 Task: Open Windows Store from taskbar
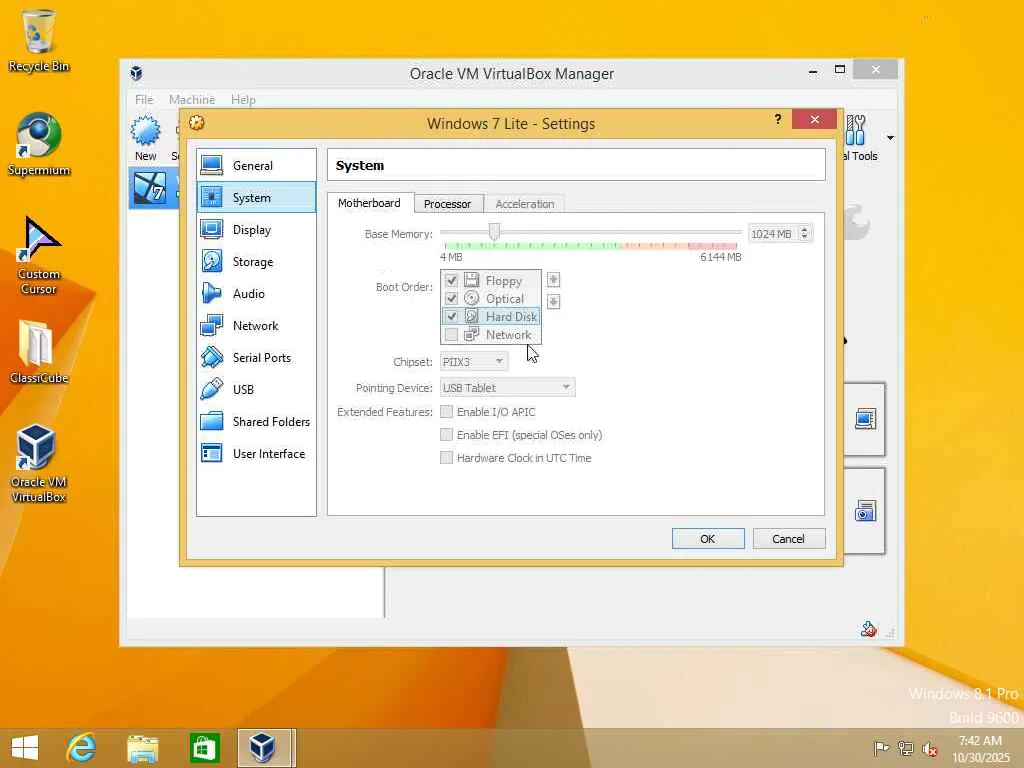tap(204, 748)
